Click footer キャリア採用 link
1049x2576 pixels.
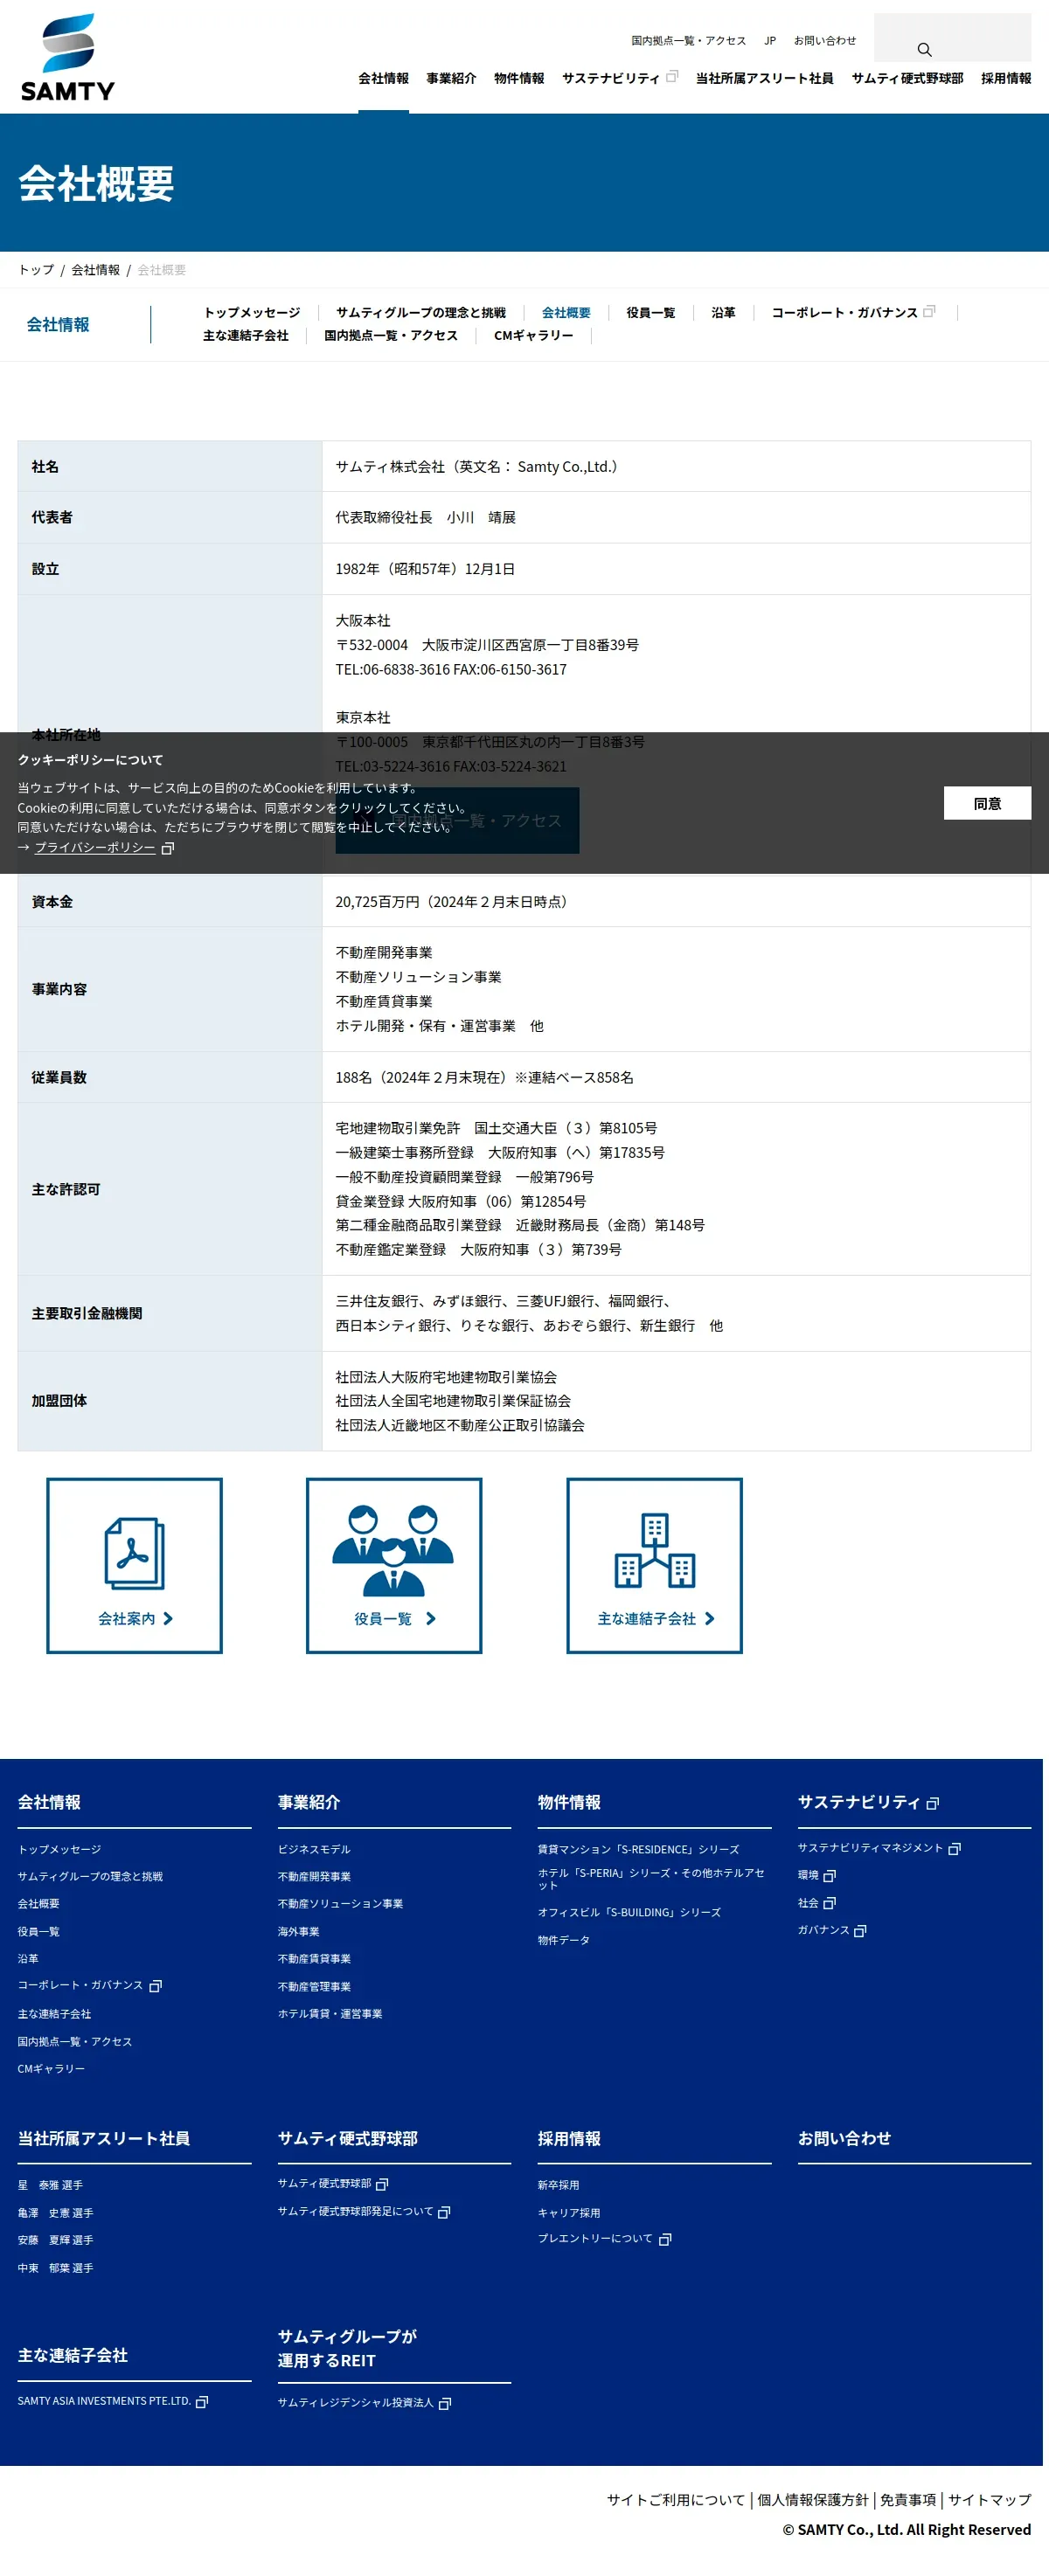tap(569, 2213)
